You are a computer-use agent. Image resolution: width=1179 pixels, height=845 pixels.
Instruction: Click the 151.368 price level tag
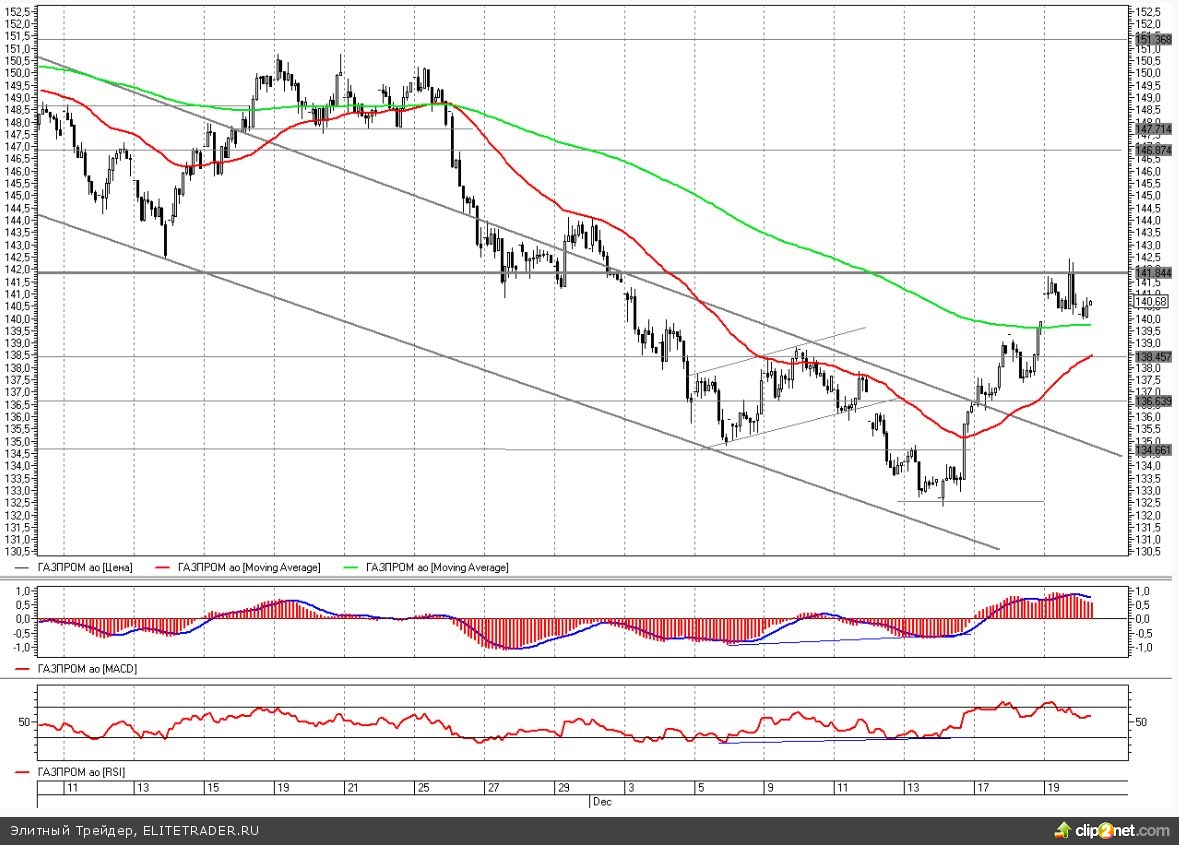(x=1152, y=39)
